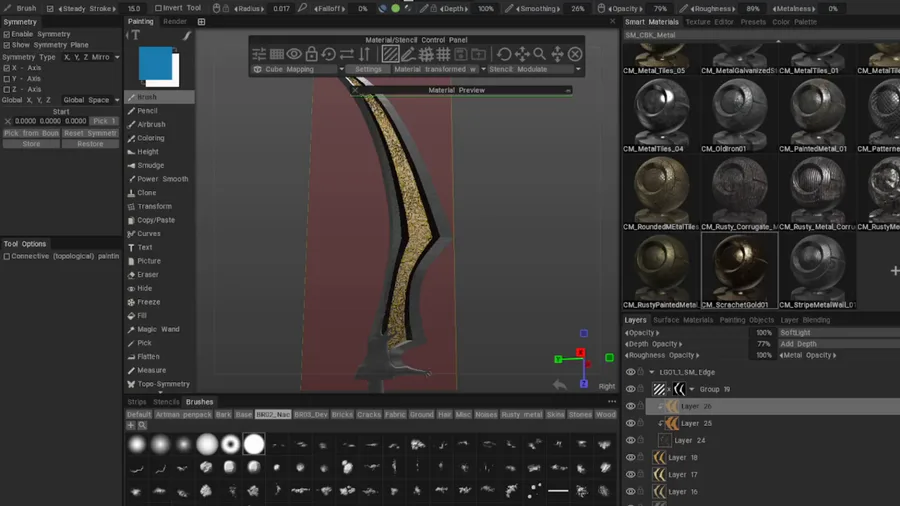Open Add Depth blending dropdown
This screenshot has height=506, width=900.
pyautogui.click(x=839, y=344)
